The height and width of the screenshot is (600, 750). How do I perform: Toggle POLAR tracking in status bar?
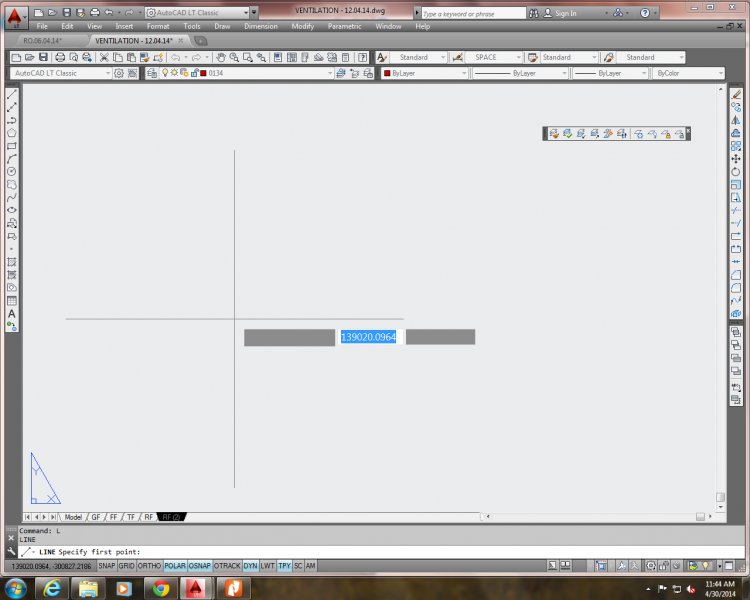175,566
